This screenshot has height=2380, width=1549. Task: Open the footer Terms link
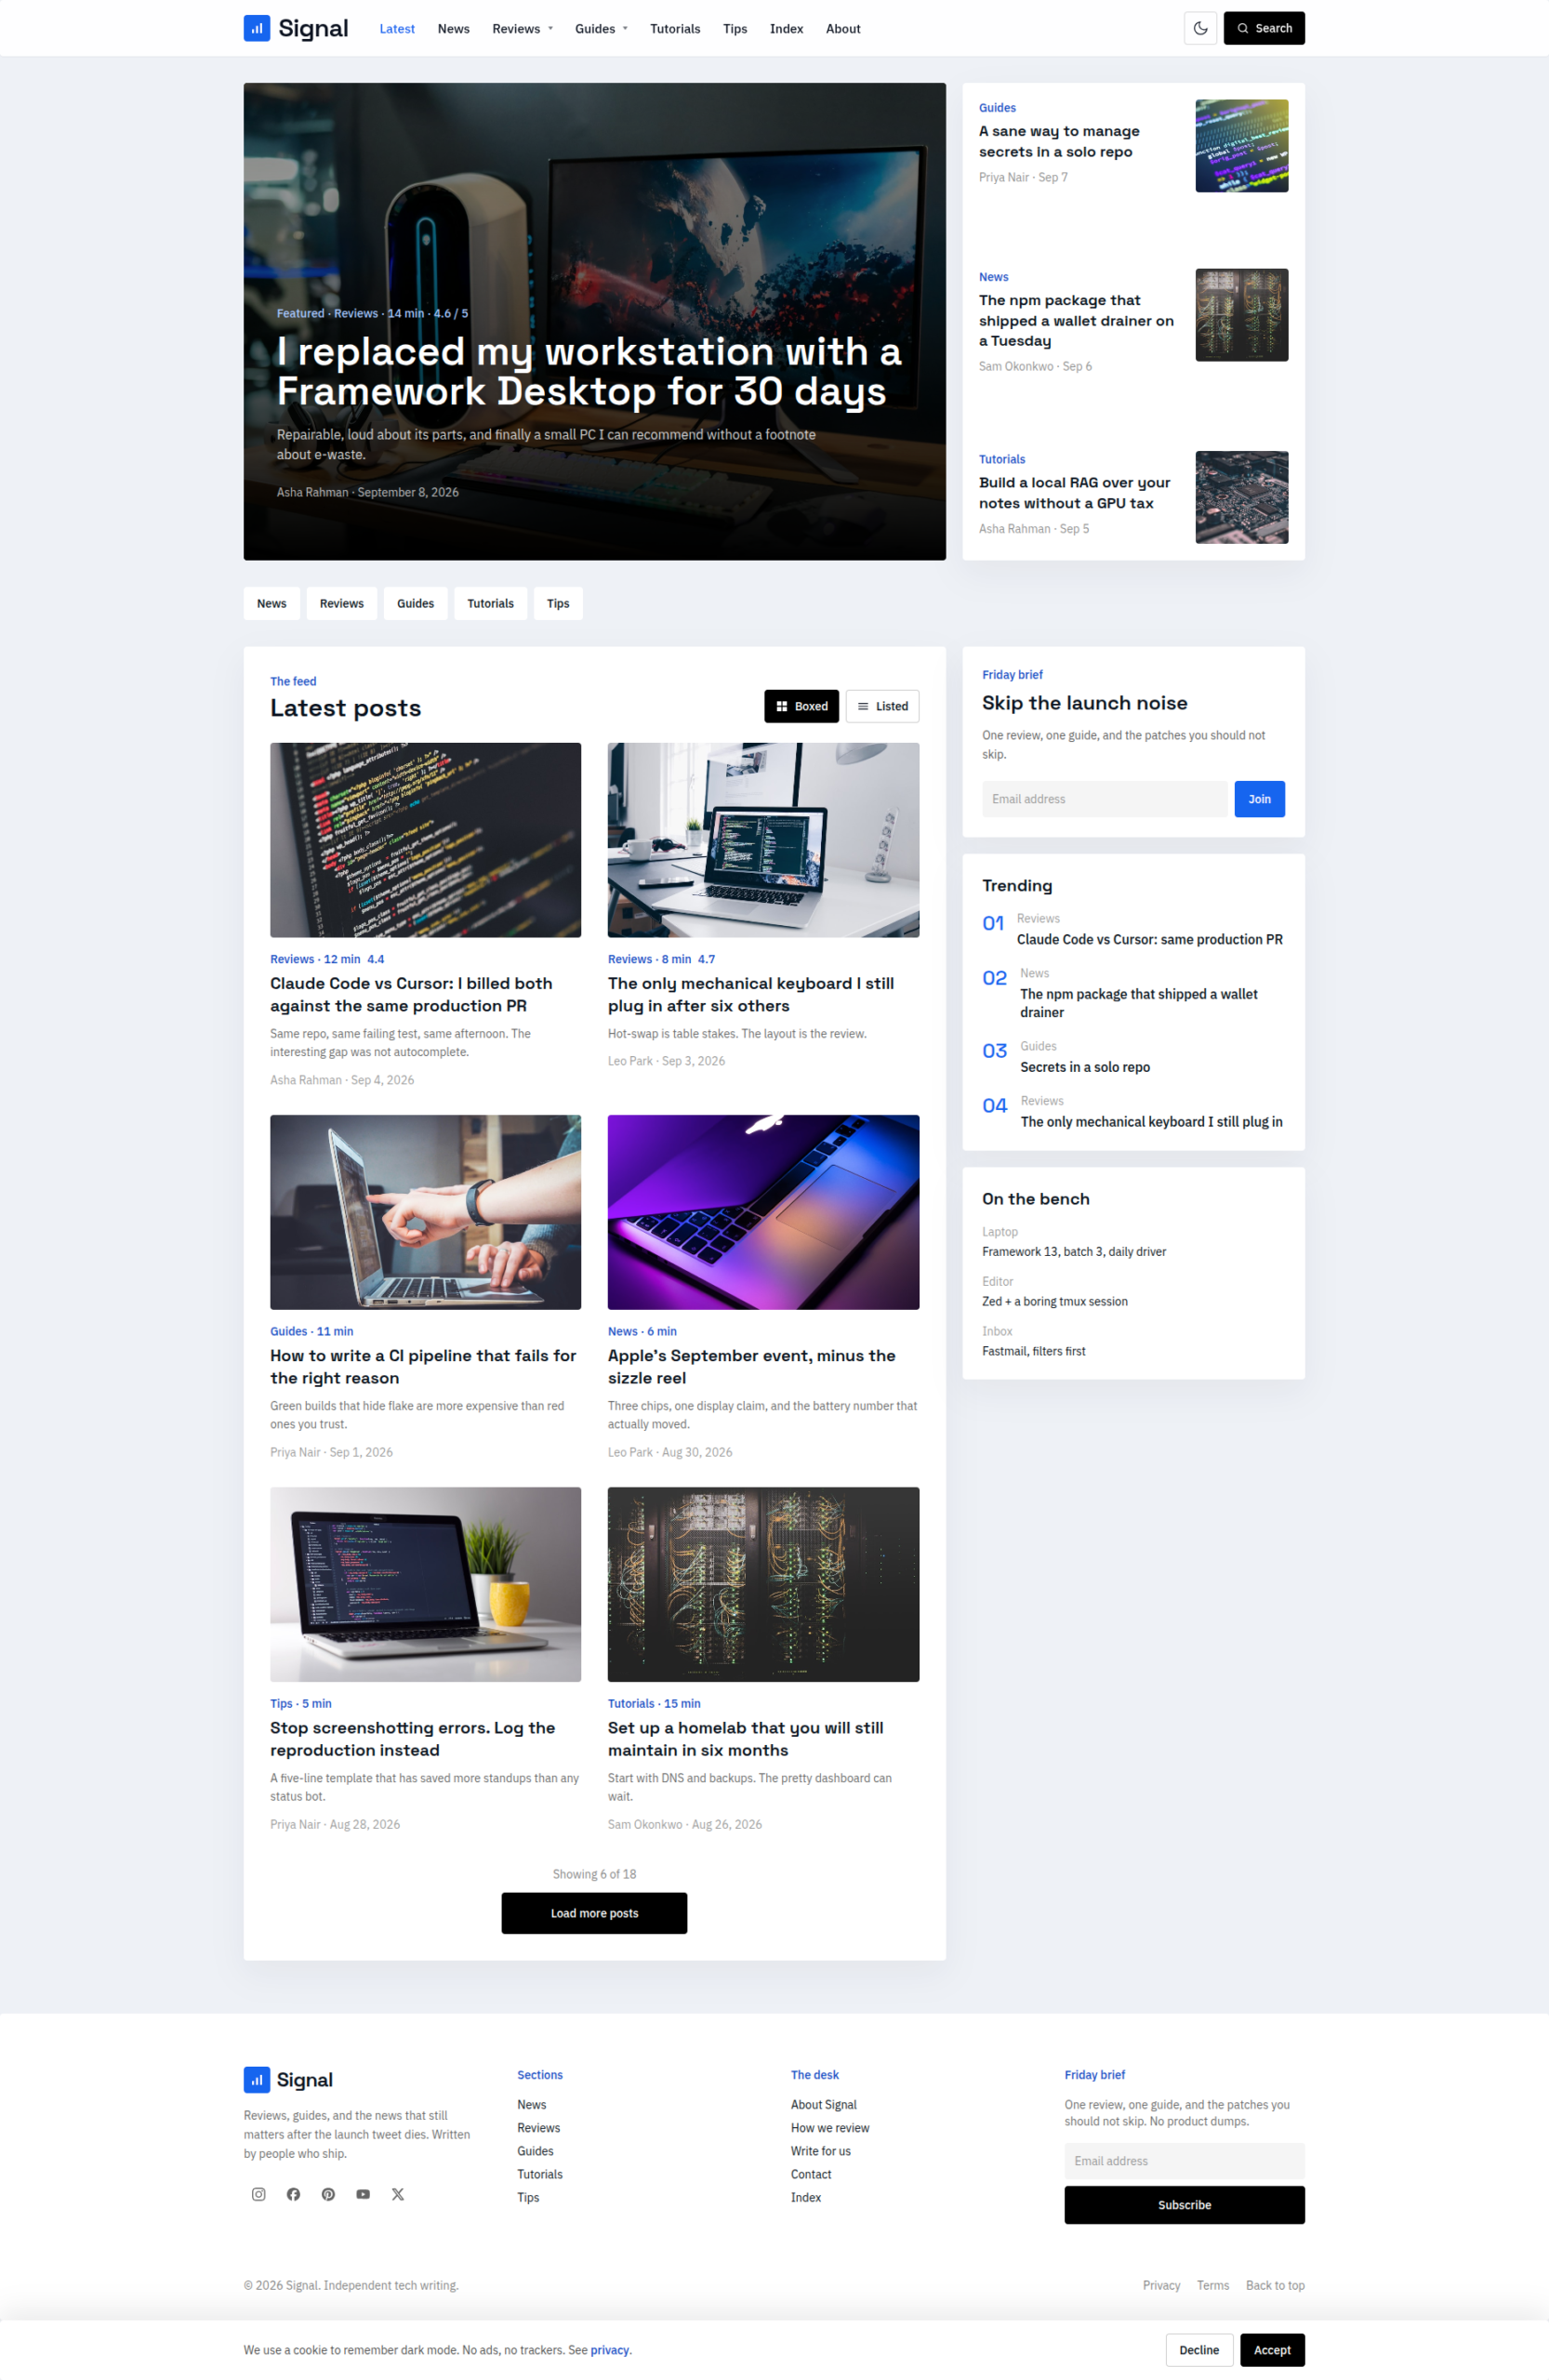click(1213, 2285)
